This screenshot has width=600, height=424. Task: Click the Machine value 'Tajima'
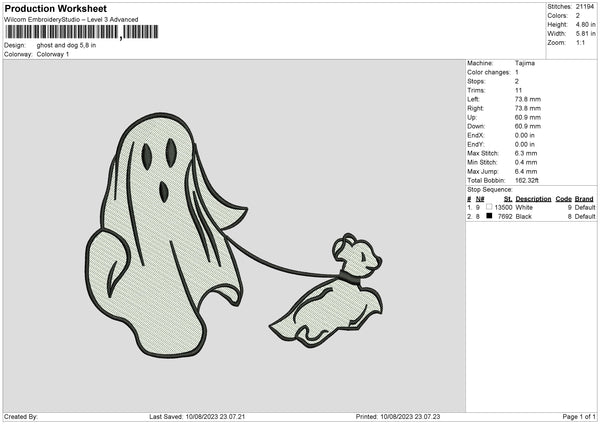pos(525,63)
